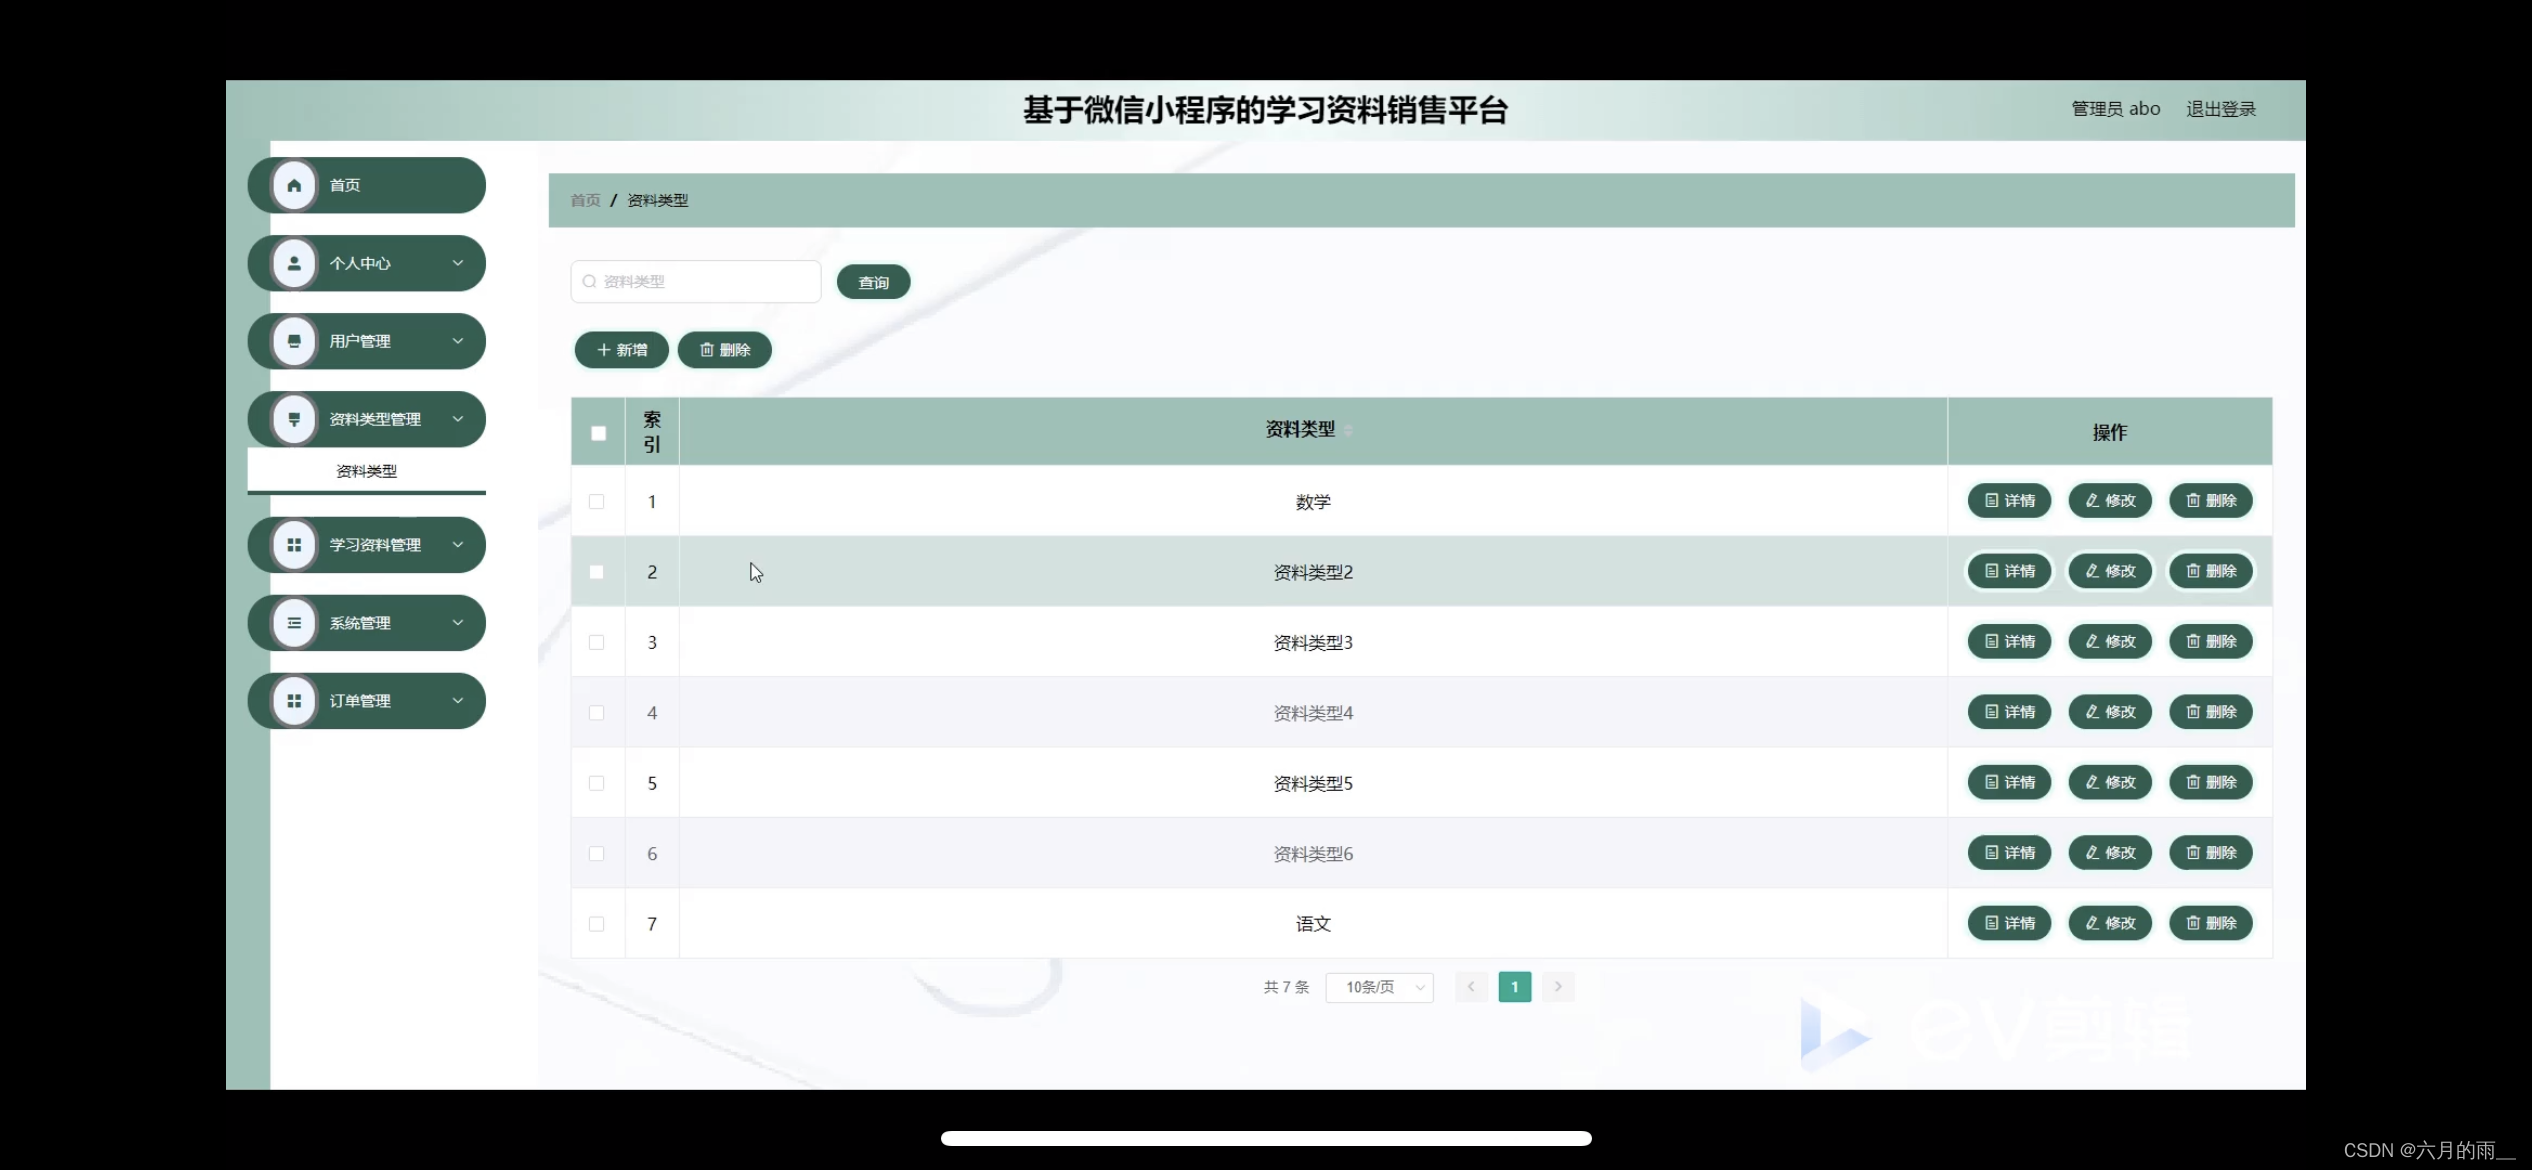Viewport: 2532px width, 1170px height.
Task: Check the checkbox for row 数学
Action: tap(597, 501)
